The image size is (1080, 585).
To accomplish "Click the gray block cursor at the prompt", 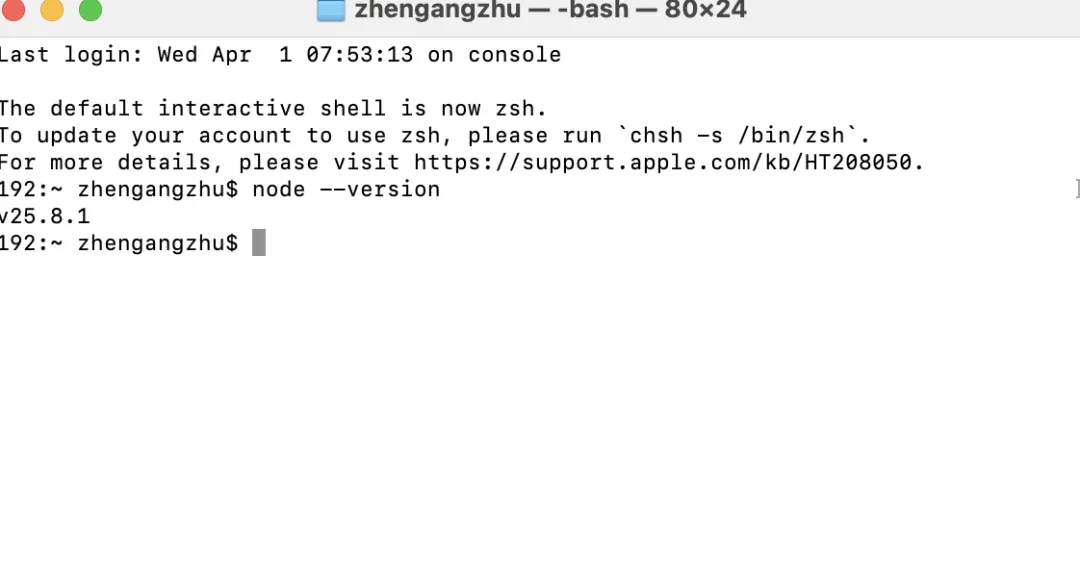I will (258, 243).
